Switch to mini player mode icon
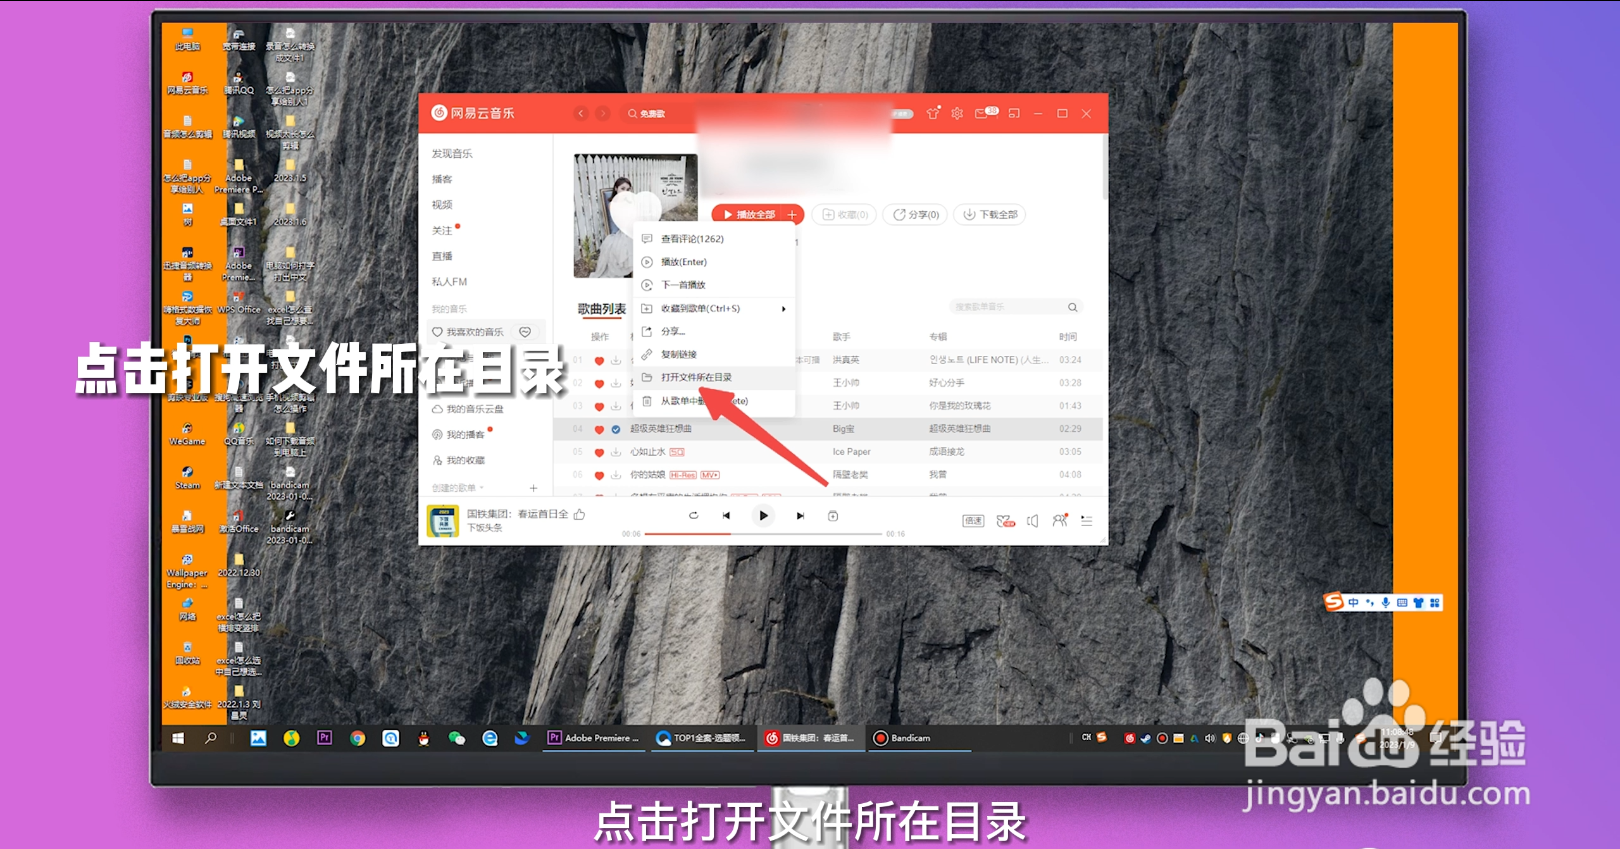 (1014, 114)
